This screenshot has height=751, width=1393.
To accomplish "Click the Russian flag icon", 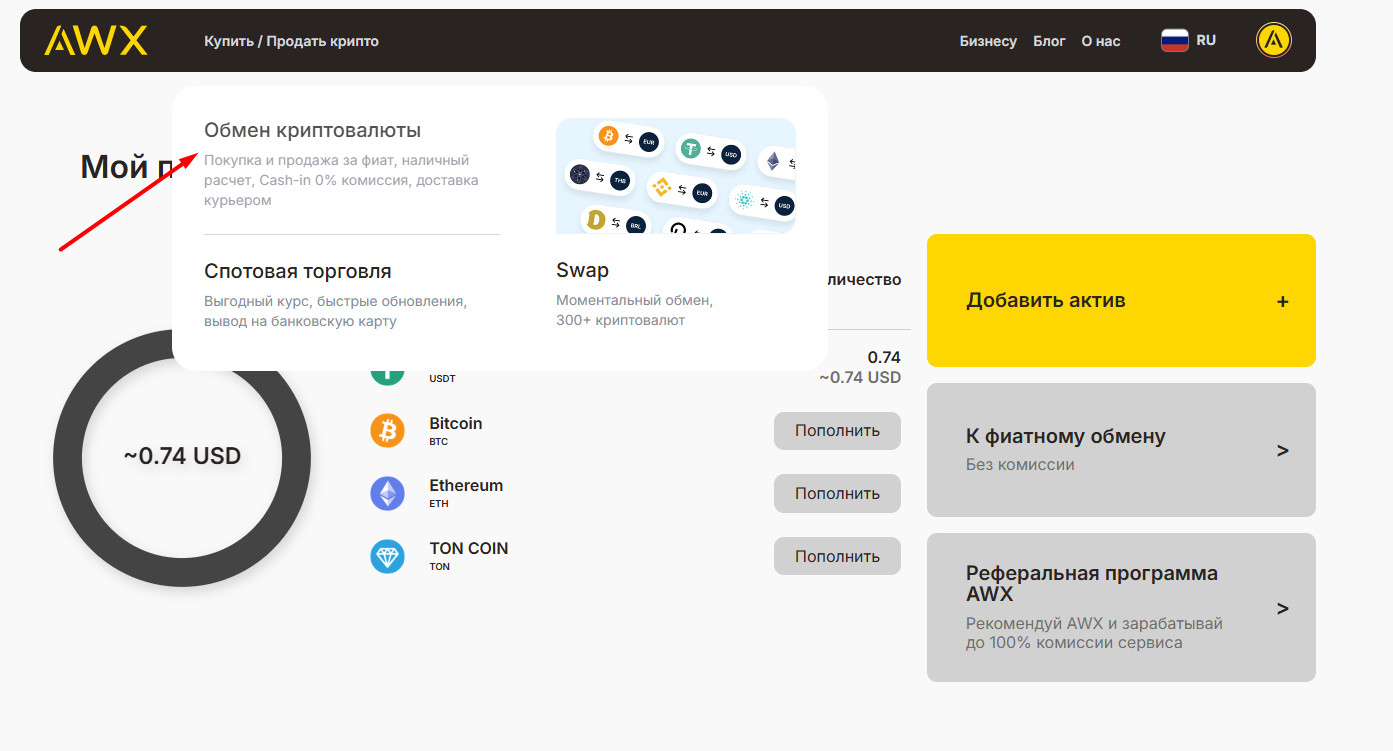I will (1174, 40).
